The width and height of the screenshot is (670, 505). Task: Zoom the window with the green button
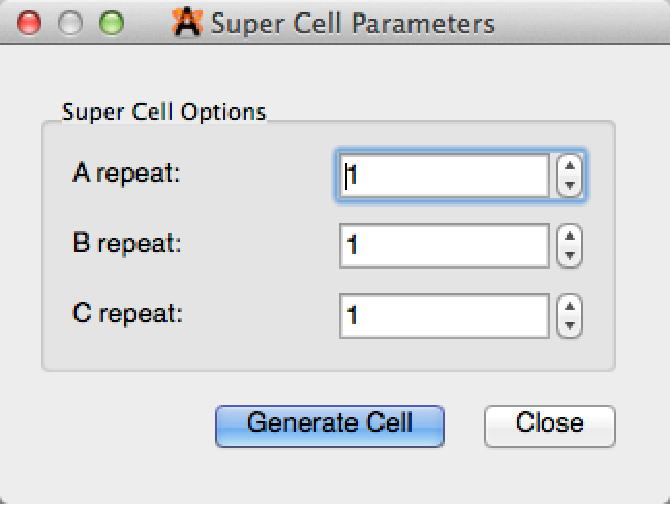coord(111,22)
